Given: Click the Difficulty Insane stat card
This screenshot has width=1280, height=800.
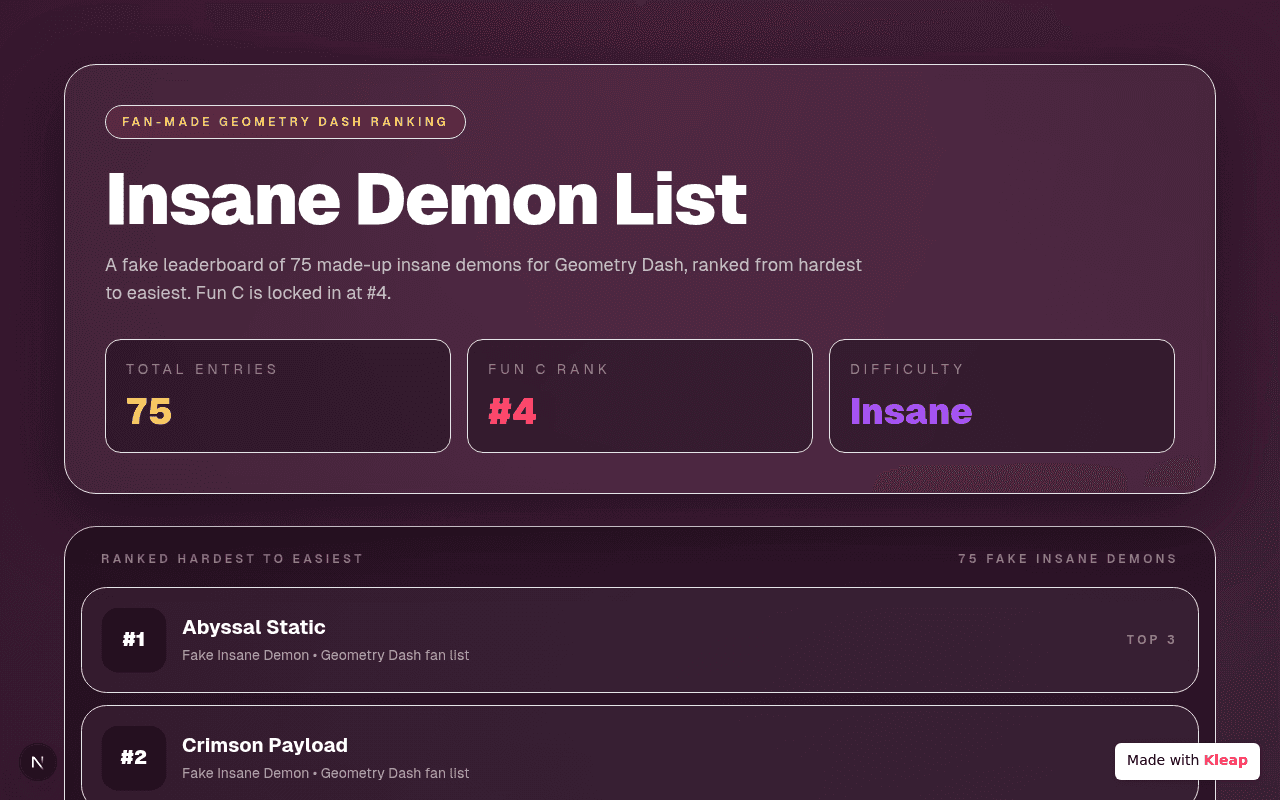Looking at the screenshot, I should pos(1002,396).
